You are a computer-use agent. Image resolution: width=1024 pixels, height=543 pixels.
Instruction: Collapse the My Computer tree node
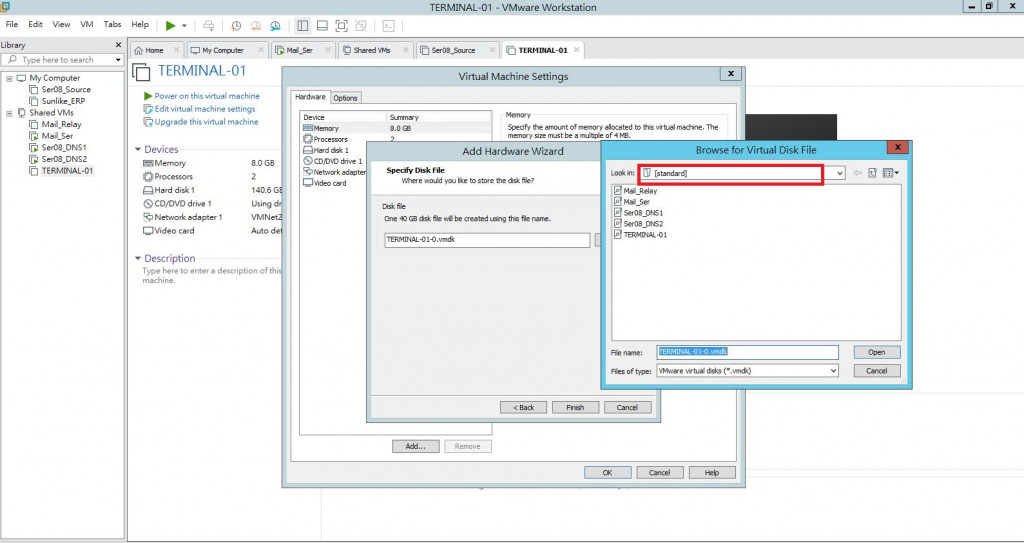coord(10,78)
